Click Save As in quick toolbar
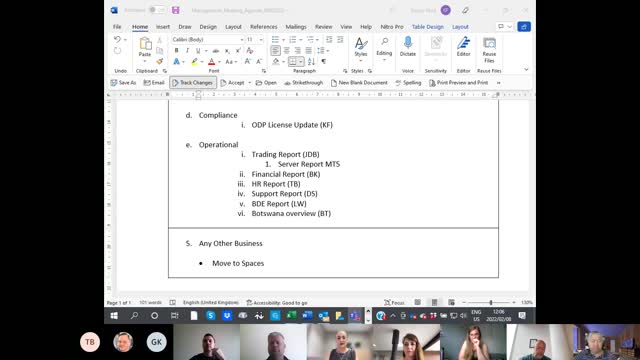This screenshot has width=640, height=360. [x=123, y=82]
